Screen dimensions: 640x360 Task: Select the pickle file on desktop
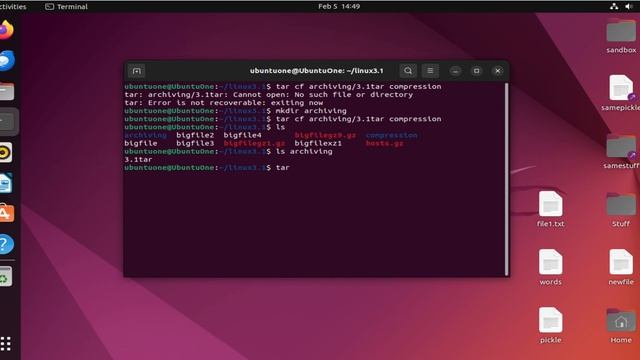tap(550, 325)
